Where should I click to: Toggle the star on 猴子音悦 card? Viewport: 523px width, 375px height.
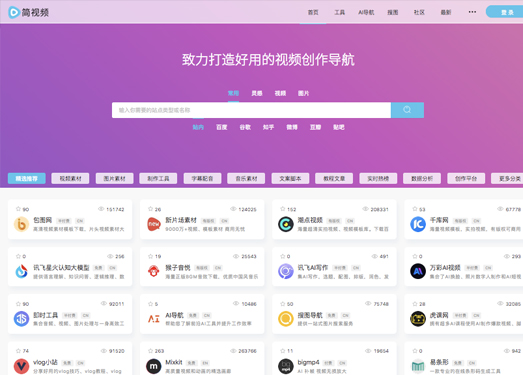pyautogui.click(x=150, y=256)
